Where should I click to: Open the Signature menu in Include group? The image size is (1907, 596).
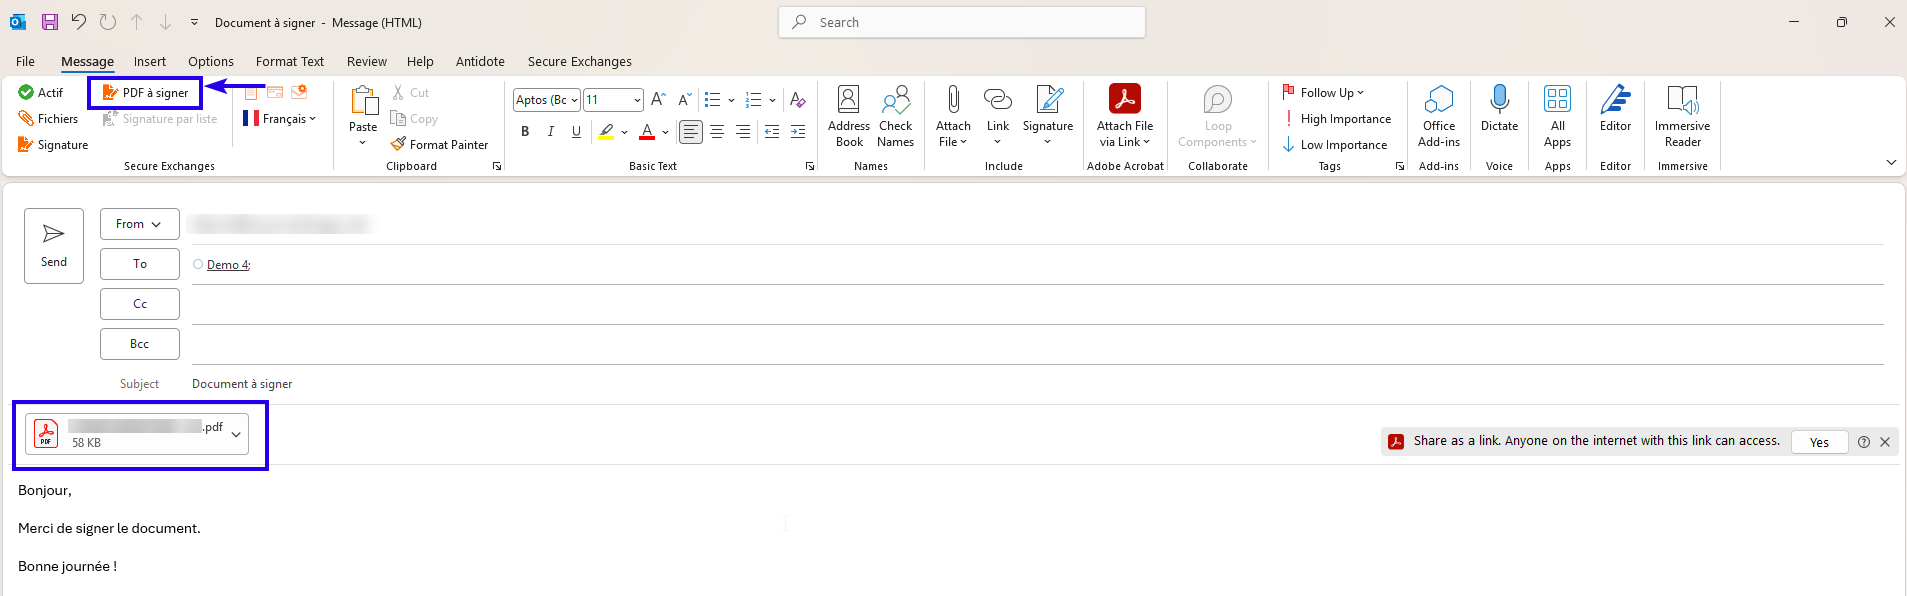click(x=1048, y=116)
